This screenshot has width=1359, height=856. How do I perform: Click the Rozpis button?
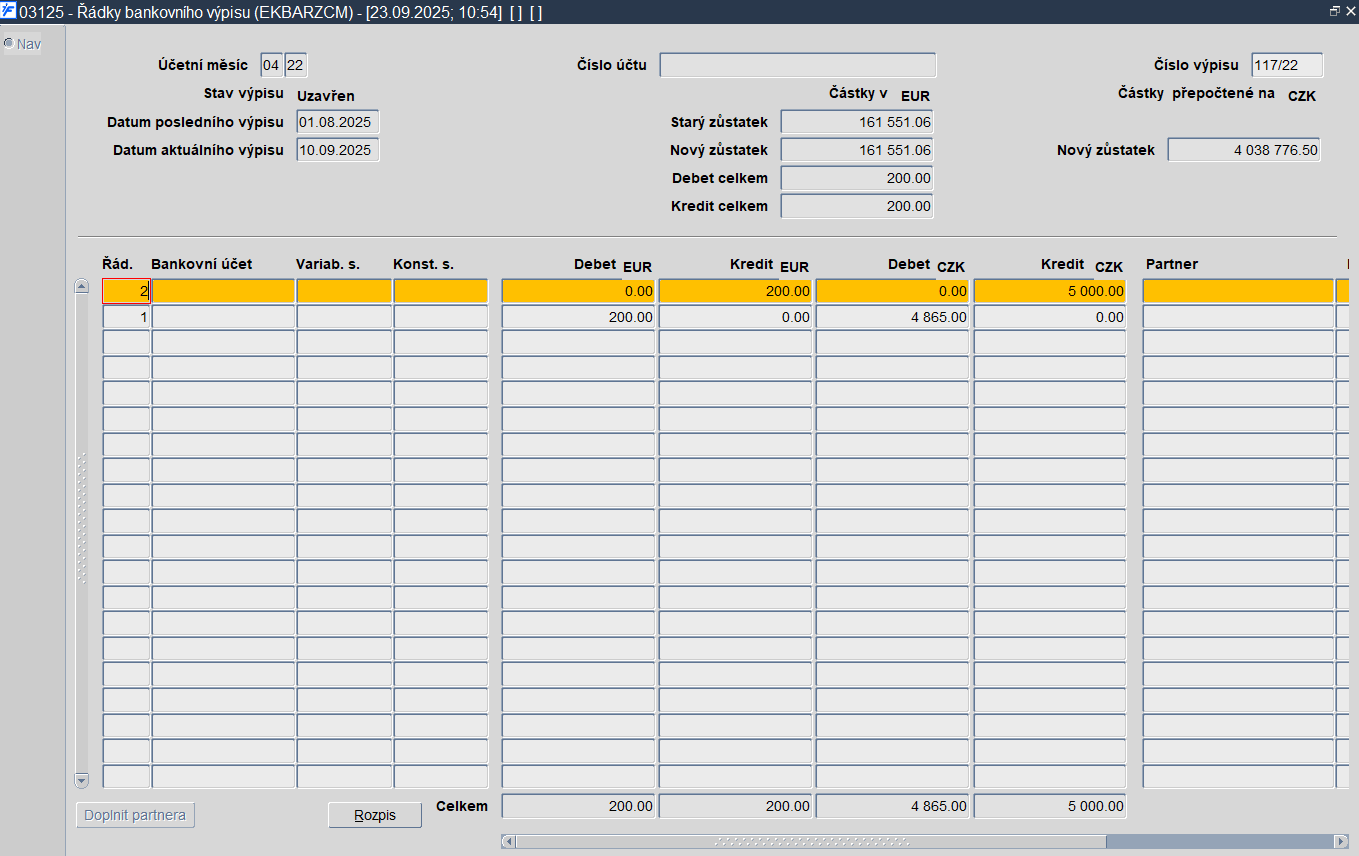[x=375, y=815]
